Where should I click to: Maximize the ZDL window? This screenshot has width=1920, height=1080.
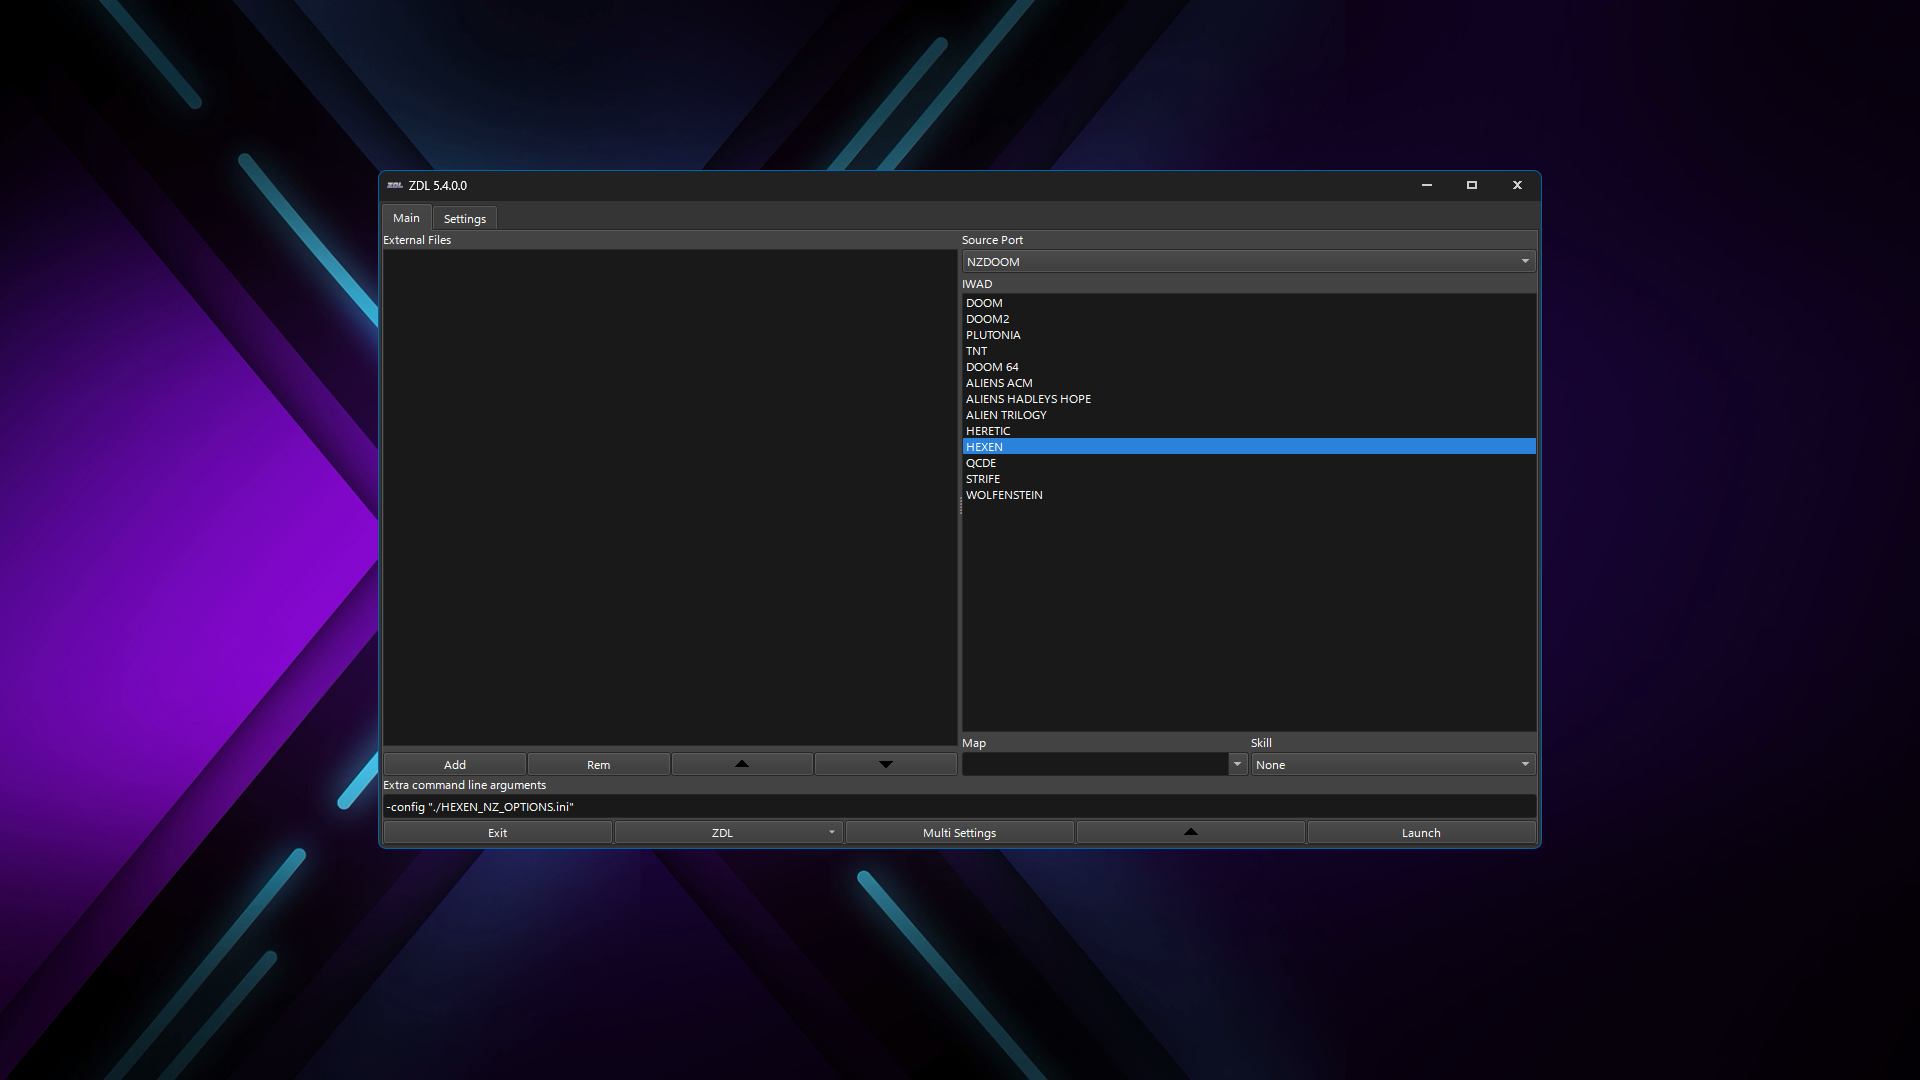[x=1471, y=185]
